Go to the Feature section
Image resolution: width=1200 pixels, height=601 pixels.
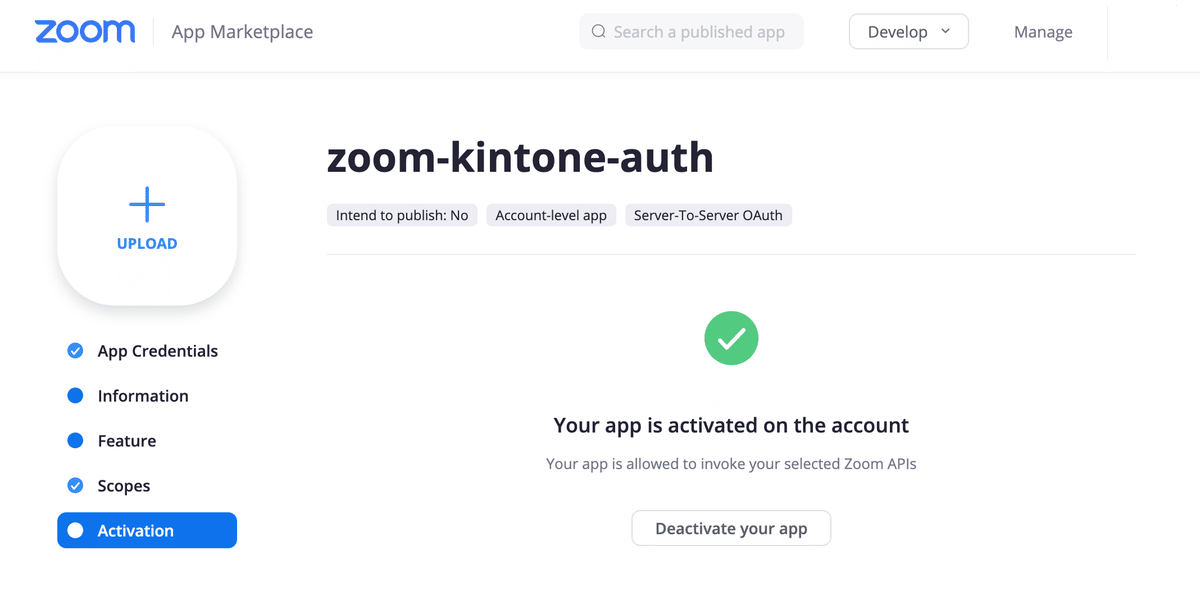127,441
